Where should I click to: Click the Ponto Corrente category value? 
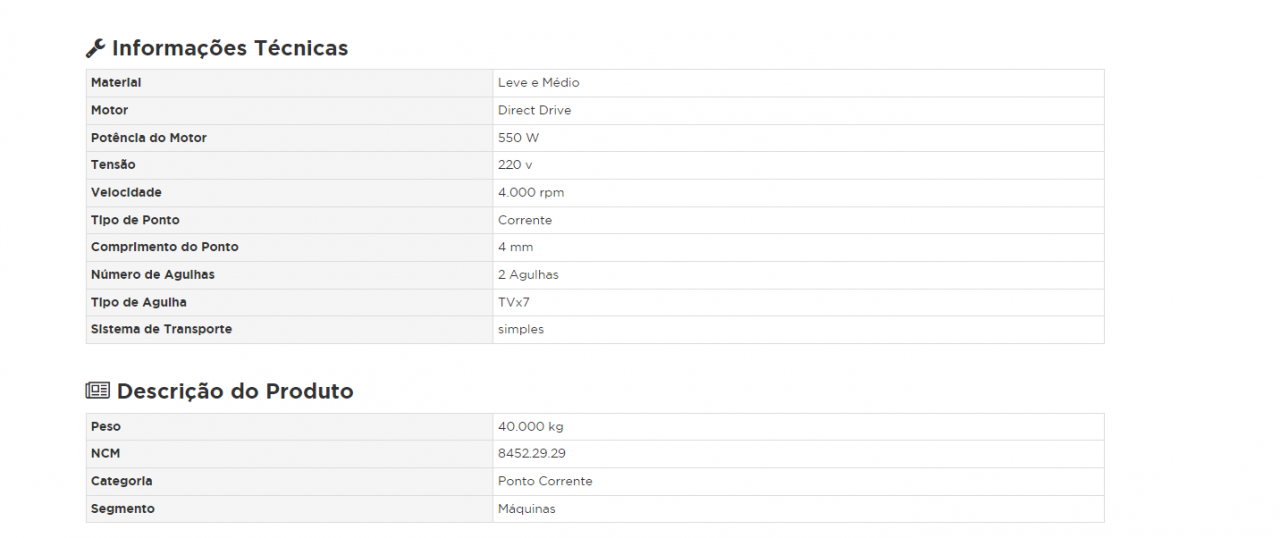click(x=545, y=481)
